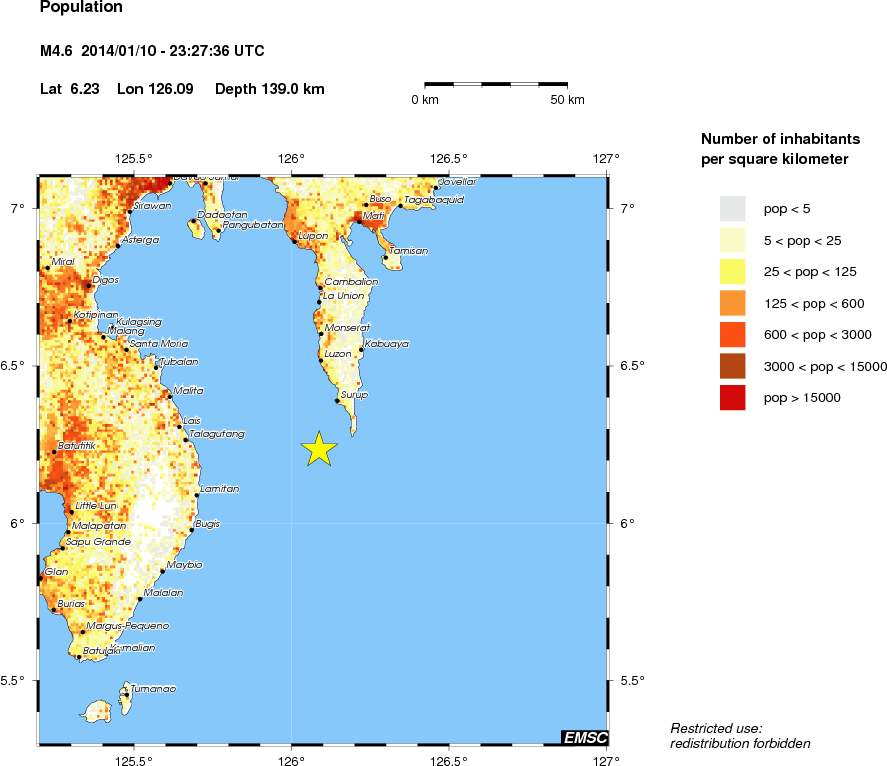Click the Tumanao island marker dot
Image resolution: width=887 pixels, height=766 pixels.
pos(126,694)
